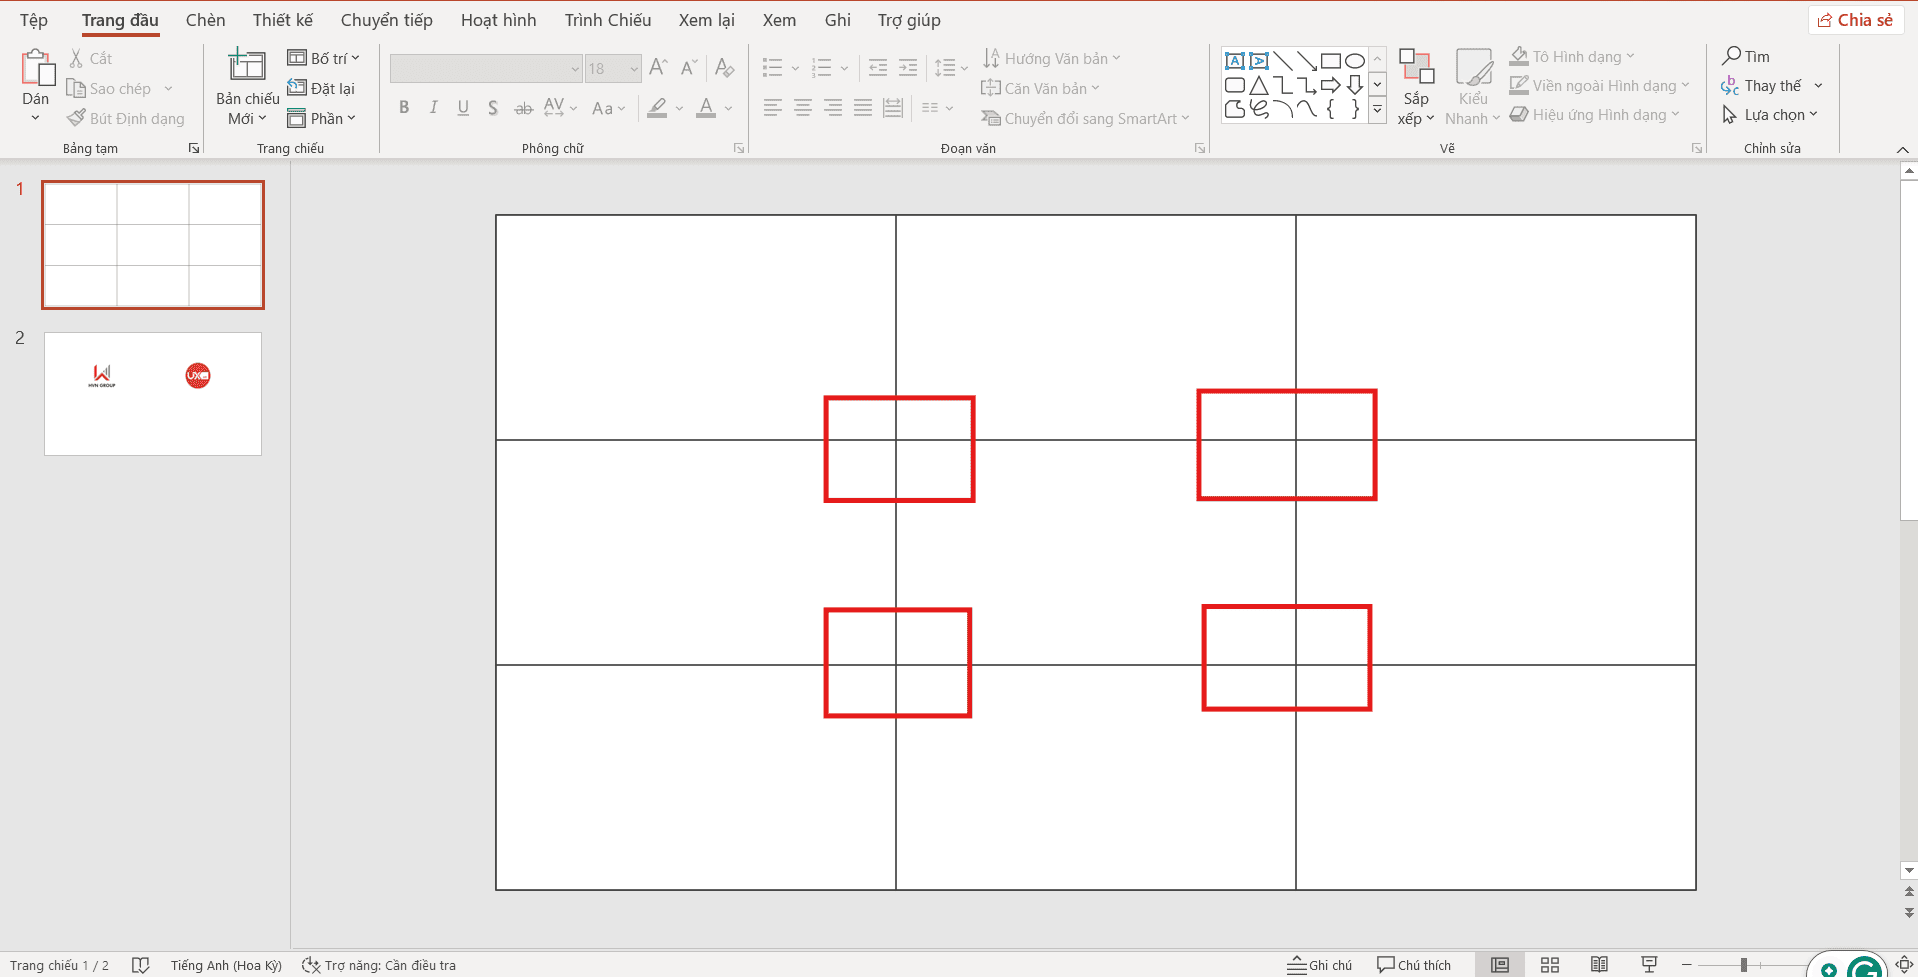Select the Bút Định dạng format painter tool
Screen dimensions: 1918x977
pos(125,118)
